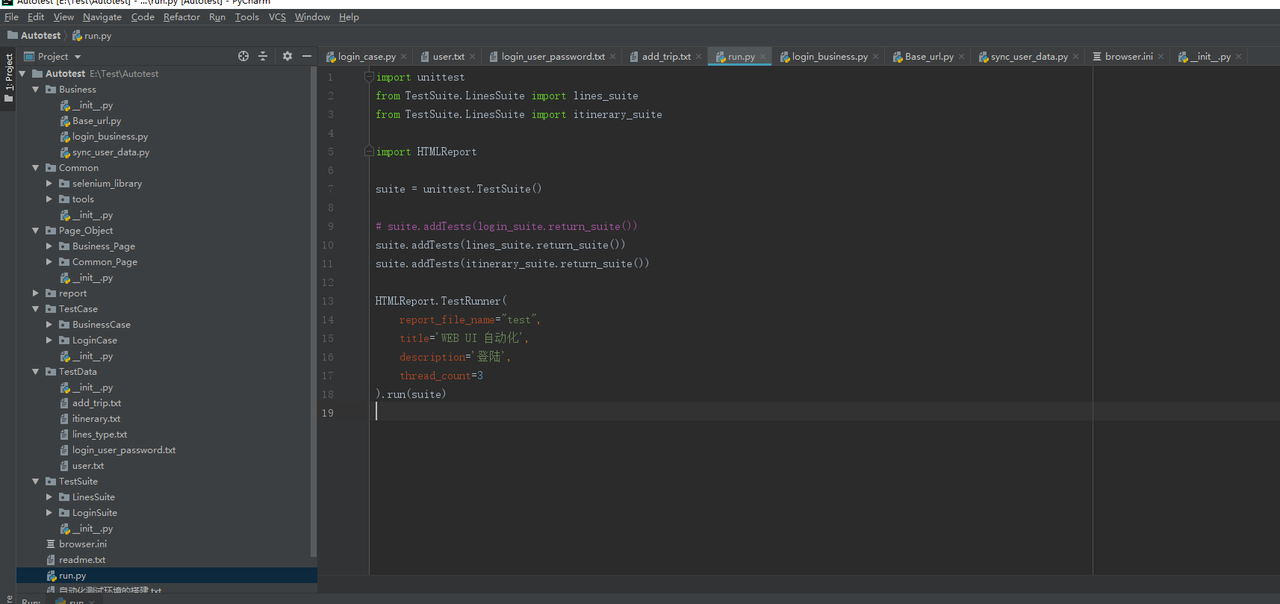This screenshot has height=604, width=1280.
Task: Switch to the sync_user_data.py tab
Action: [x=1029, y=57]
